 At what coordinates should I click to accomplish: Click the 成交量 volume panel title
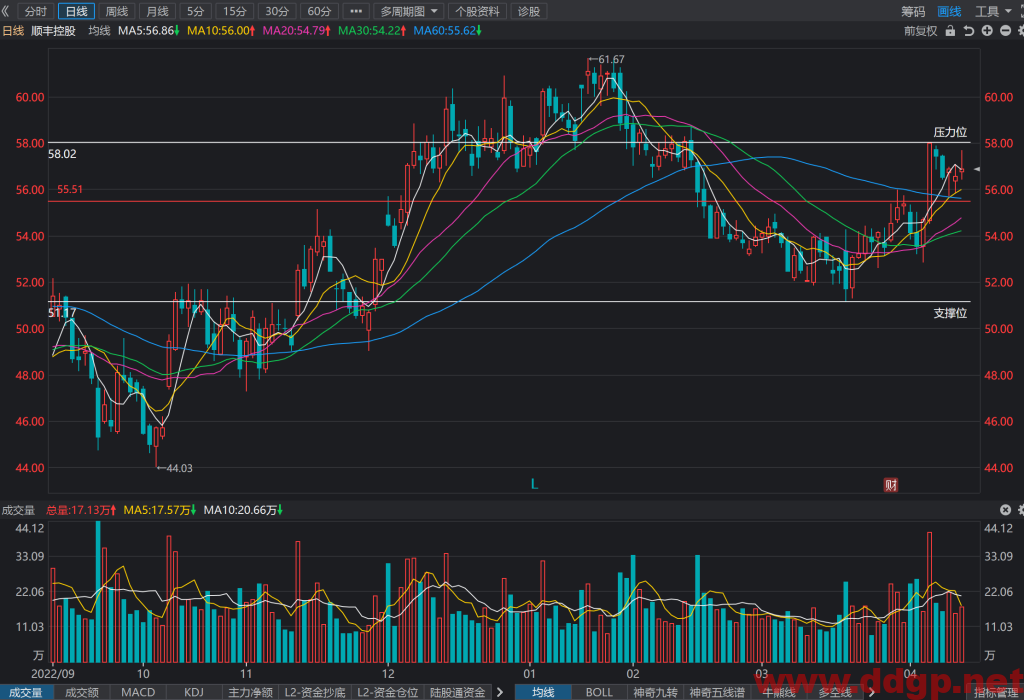pos(18,510)
